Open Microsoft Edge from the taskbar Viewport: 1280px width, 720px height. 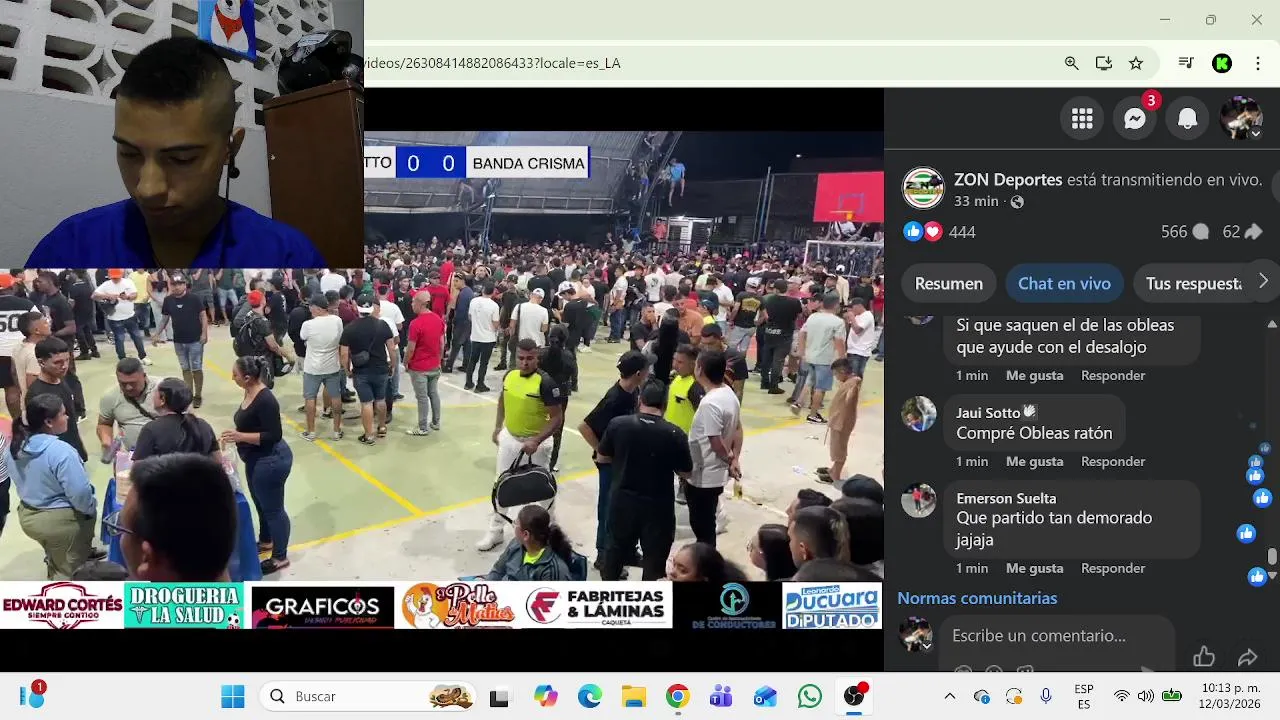[590, 697]
